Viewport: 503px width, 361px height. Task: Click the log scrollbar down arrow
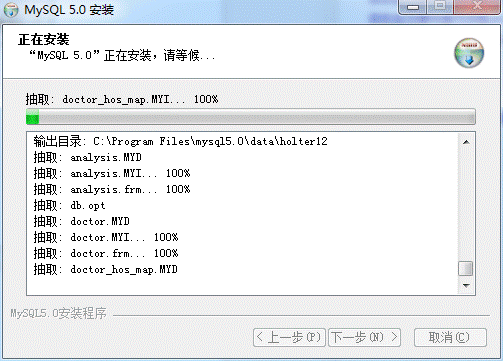click(466, 286)
